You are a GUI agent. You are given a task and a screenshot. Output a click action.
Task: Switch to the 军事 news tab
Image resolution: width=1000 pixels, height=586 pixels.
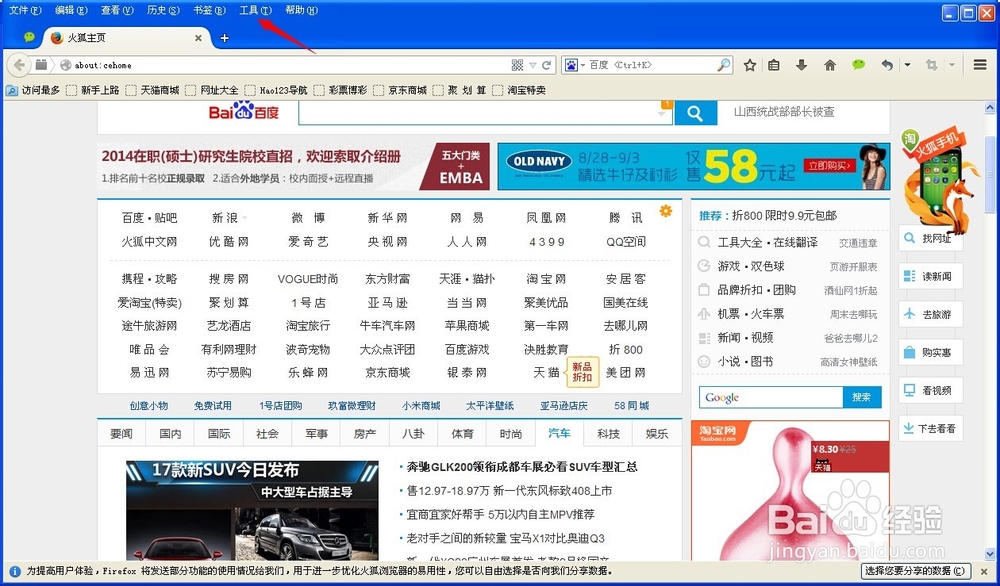click(316, 434)
